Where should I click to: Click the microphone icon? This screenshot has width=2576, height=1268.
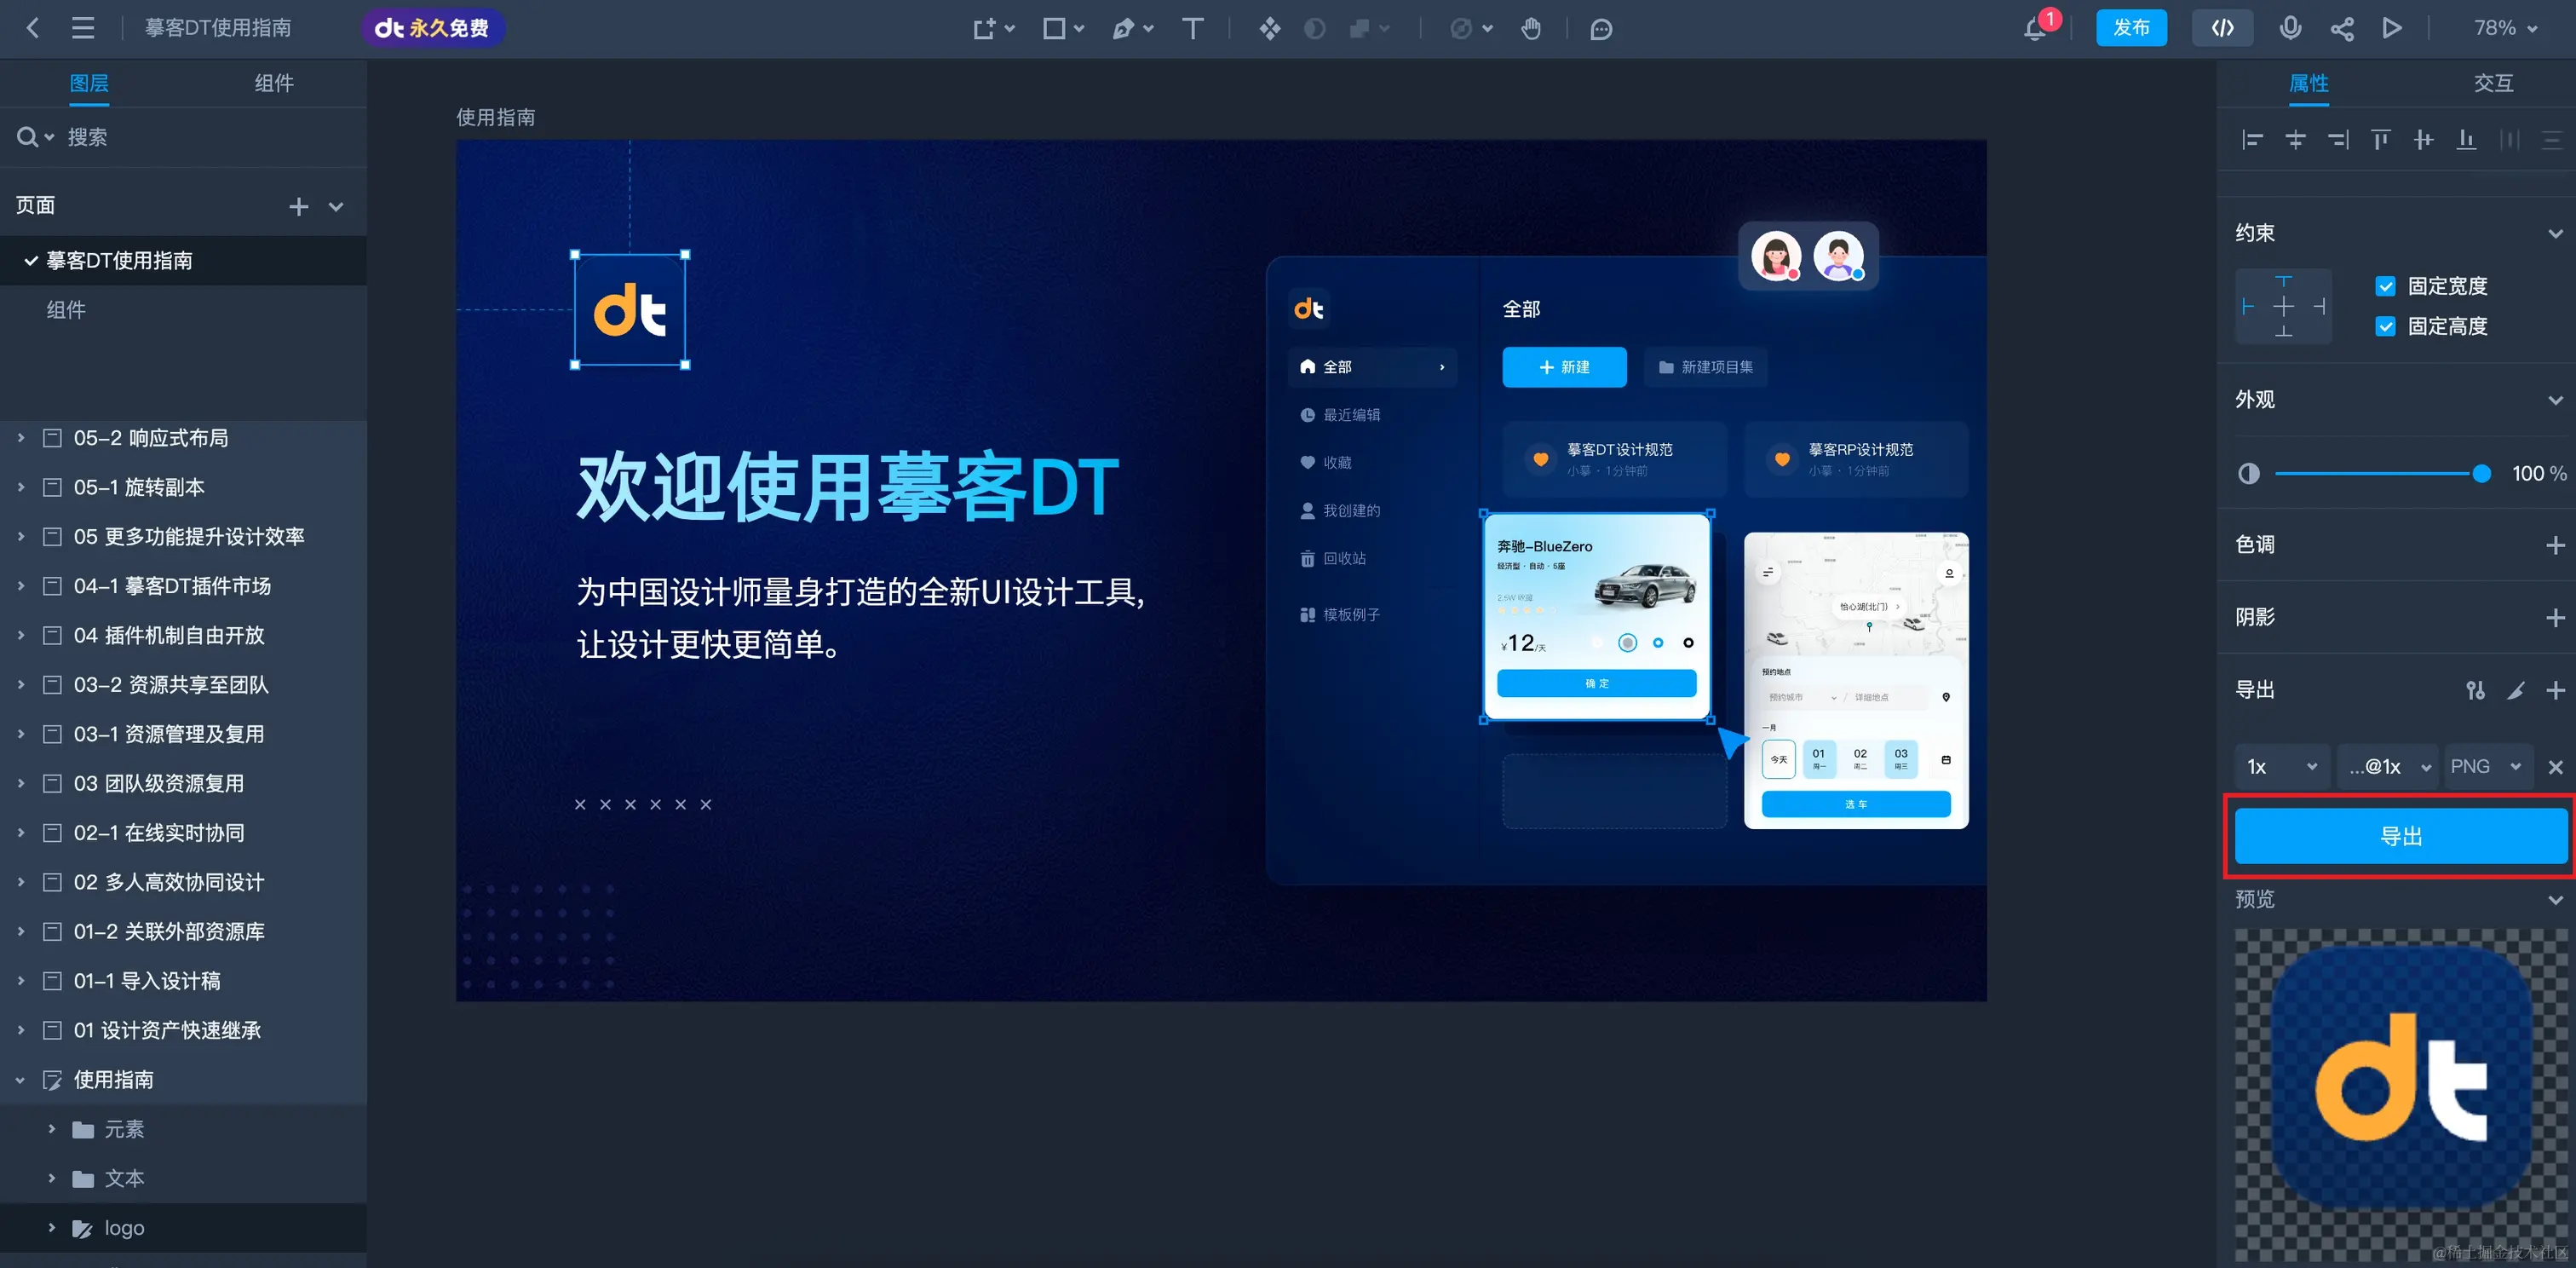[x=2290, y=28]
